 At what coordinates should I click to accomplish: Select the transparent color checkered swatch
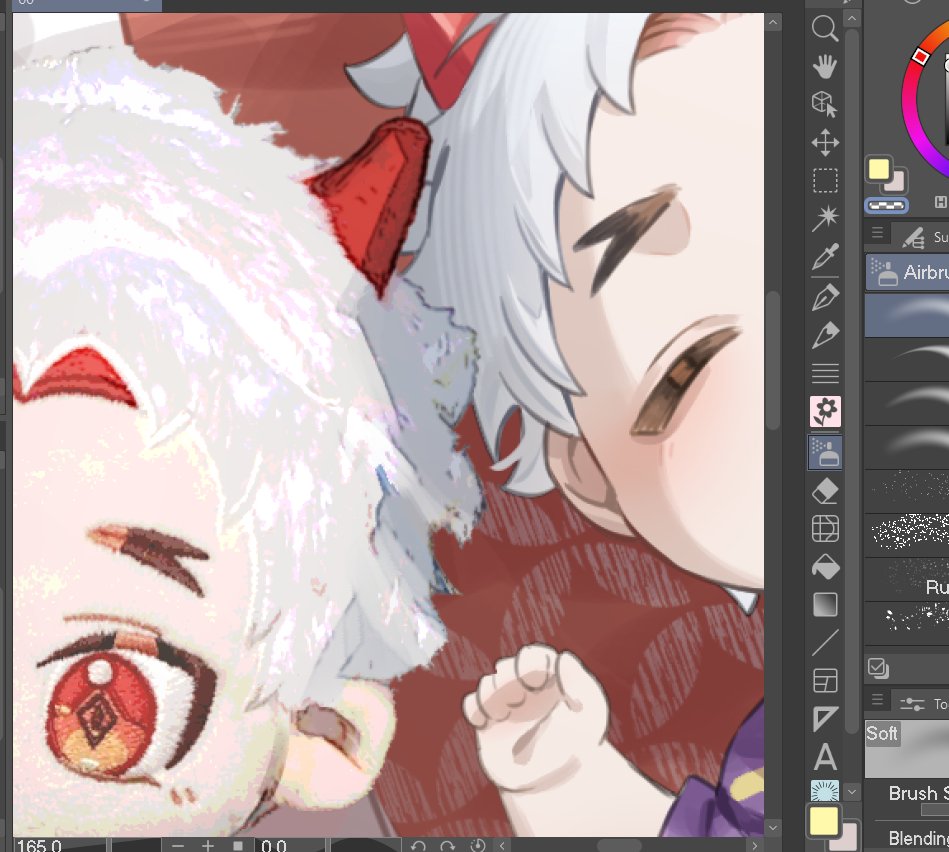click(887, 206)
